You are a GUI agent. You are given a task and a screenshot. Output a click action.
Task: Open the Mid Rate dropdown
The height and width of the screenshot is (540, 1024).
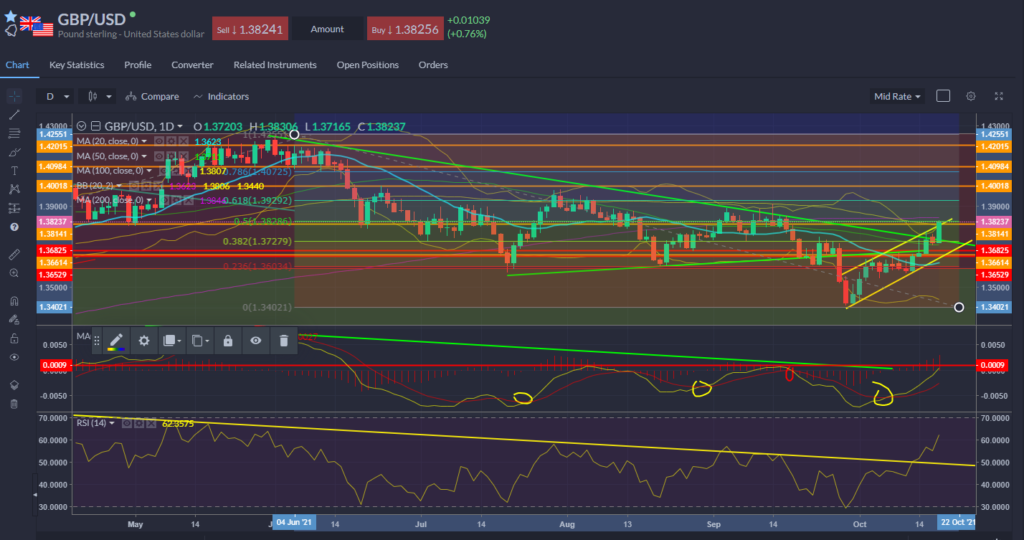click(x=898, y=96)
